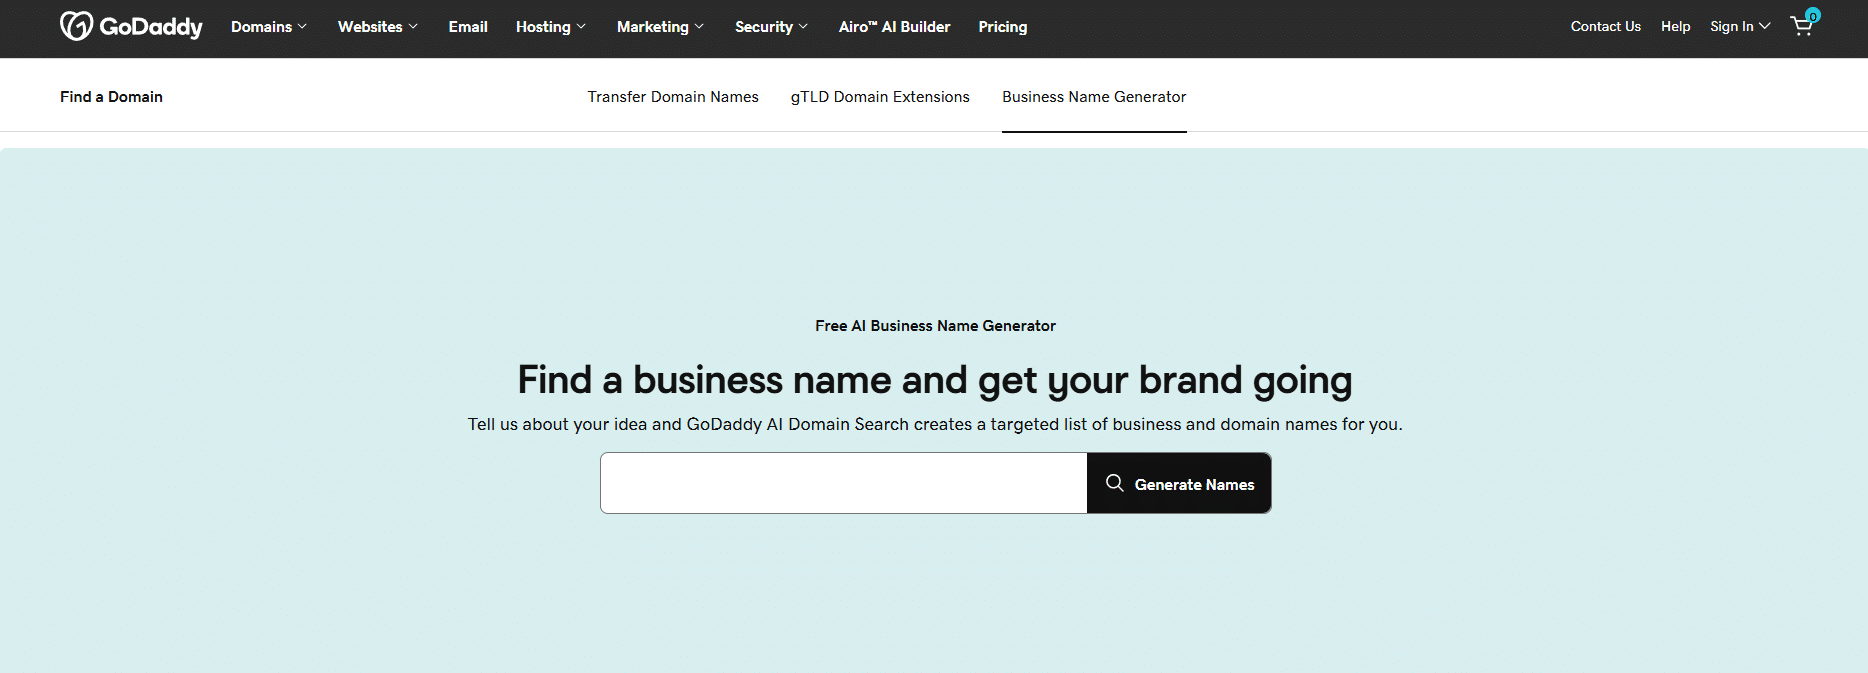Click the 'Tell us about your idea' description
Viewport: 1868px width, 673px height.
point(935,424)
